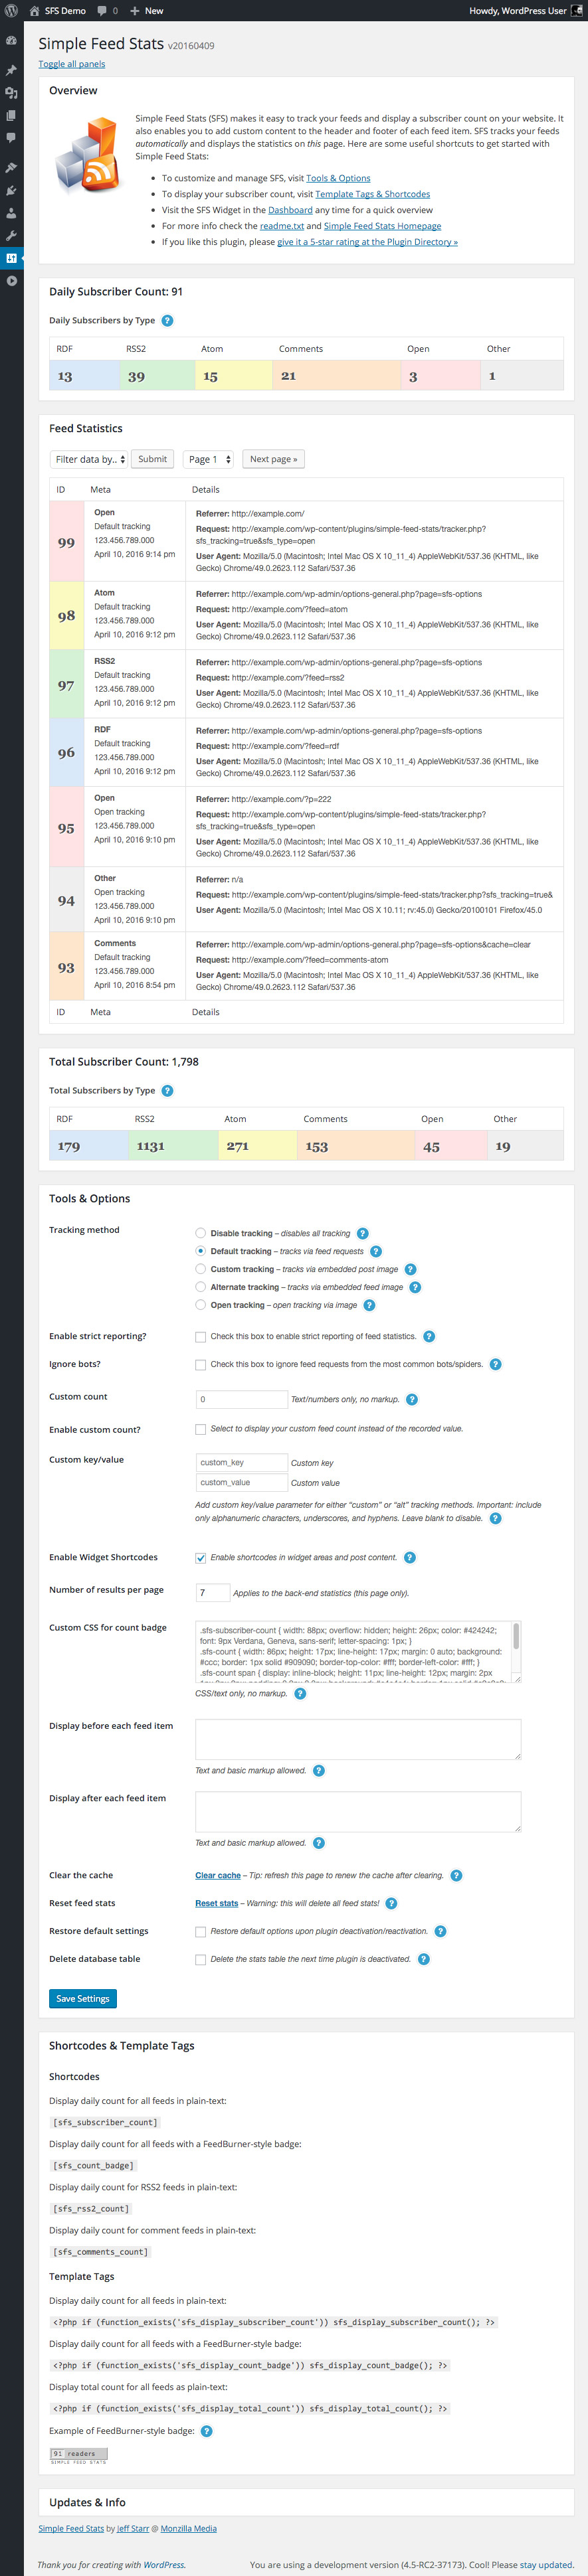Open Media library sidebar icon
Image resolution: width=588 pixels, height=2576 pixels.
(x=11, y=93)
